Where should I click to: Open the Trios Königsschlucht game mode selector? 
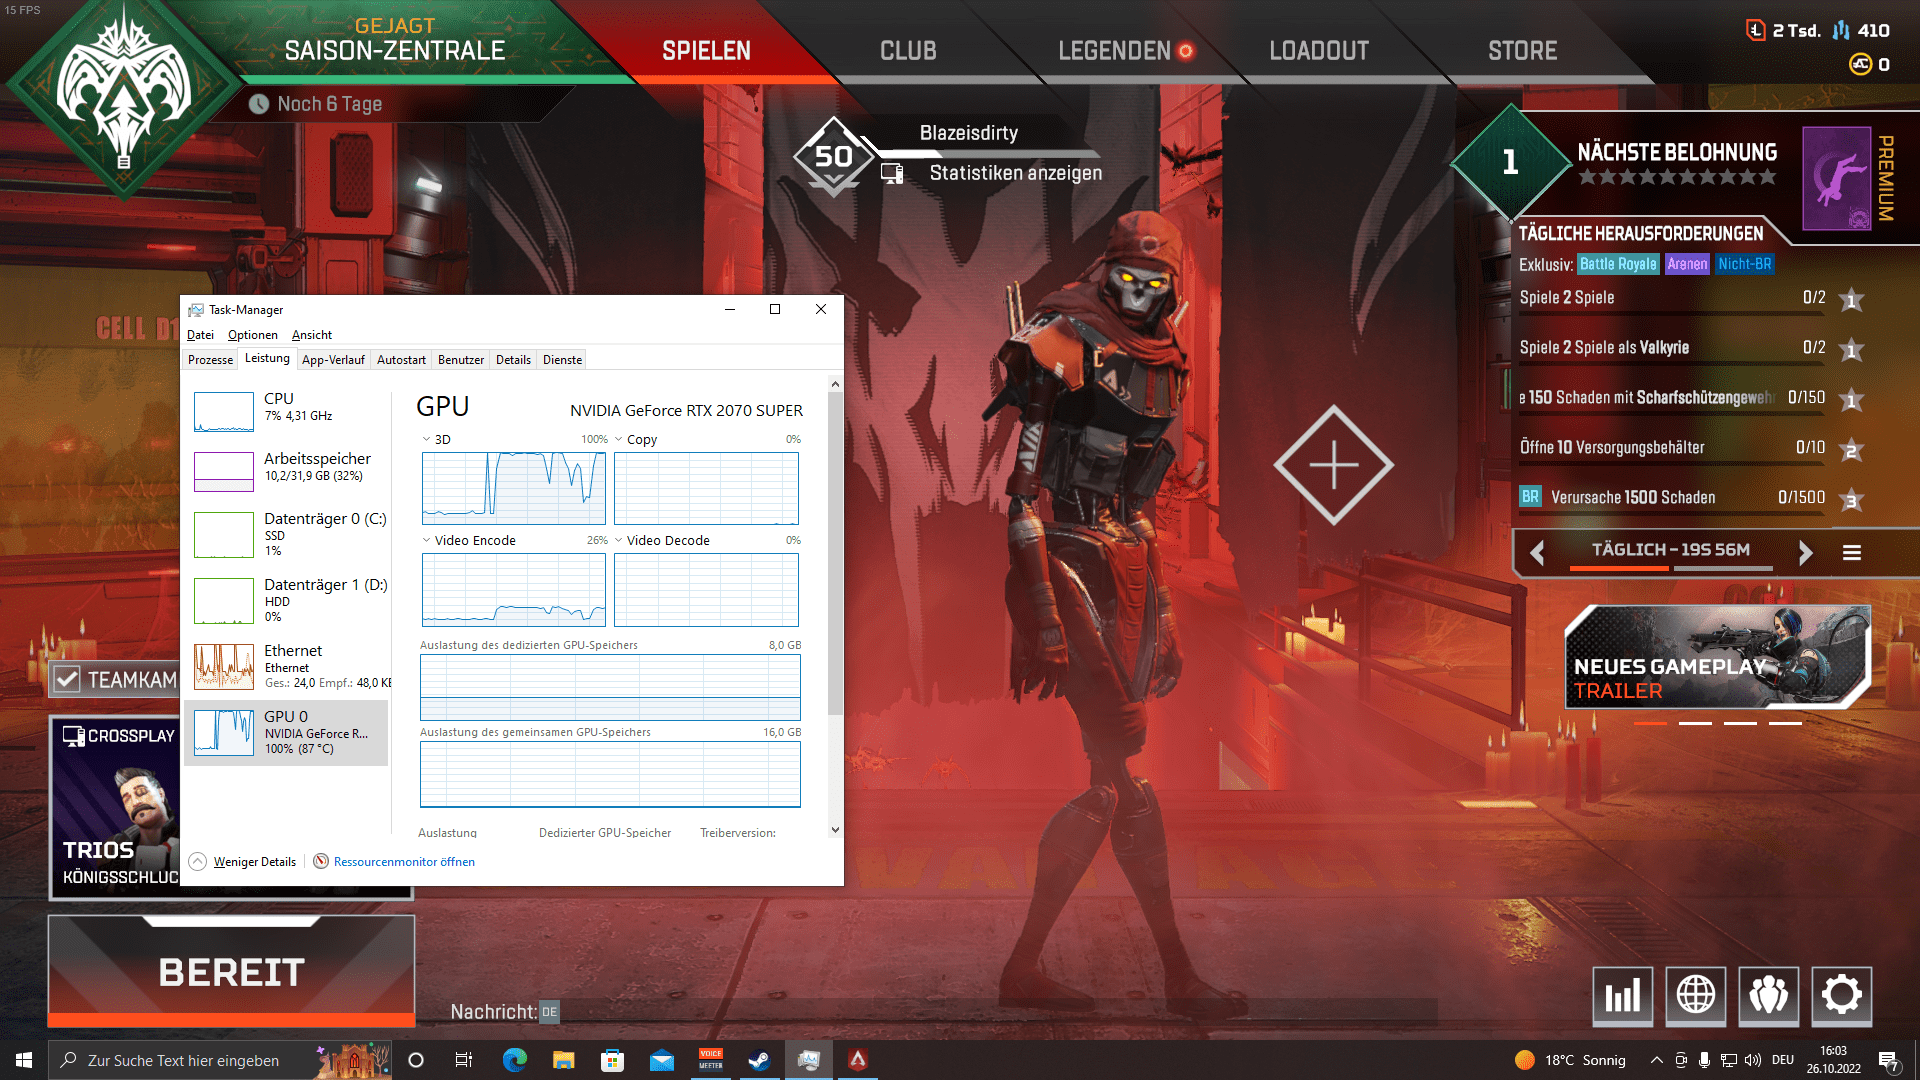coord(115,806)
